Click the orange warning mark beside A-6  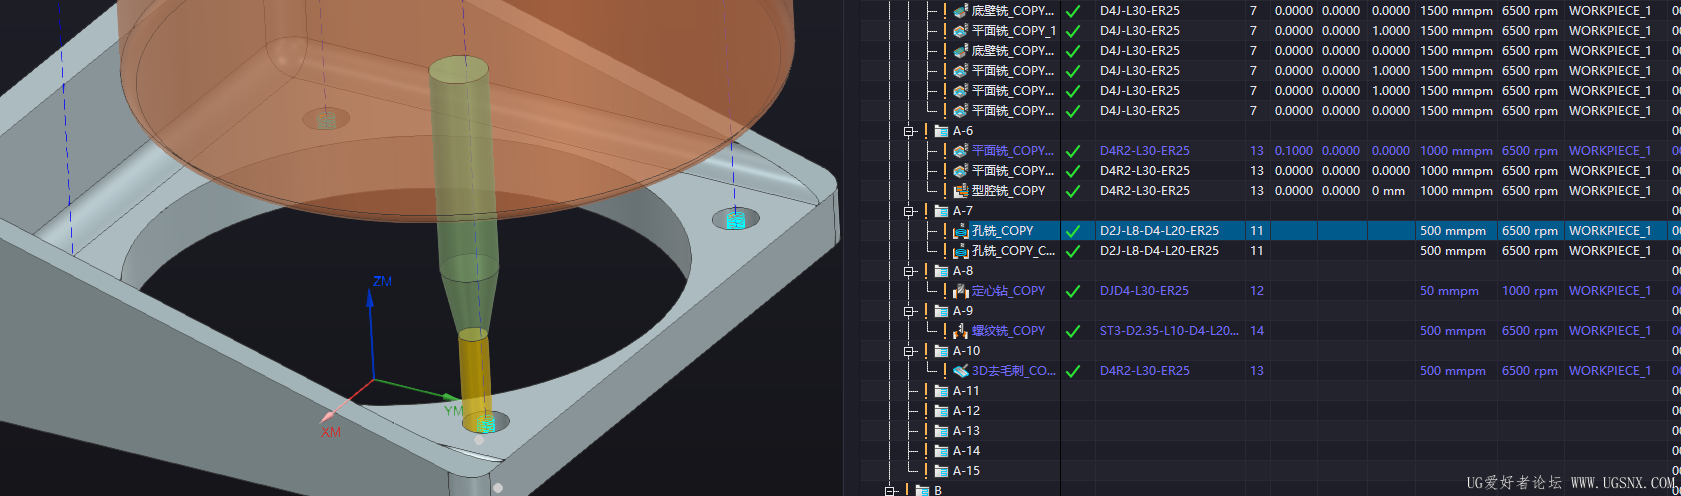pyautogui.click(x=927, y=131)
